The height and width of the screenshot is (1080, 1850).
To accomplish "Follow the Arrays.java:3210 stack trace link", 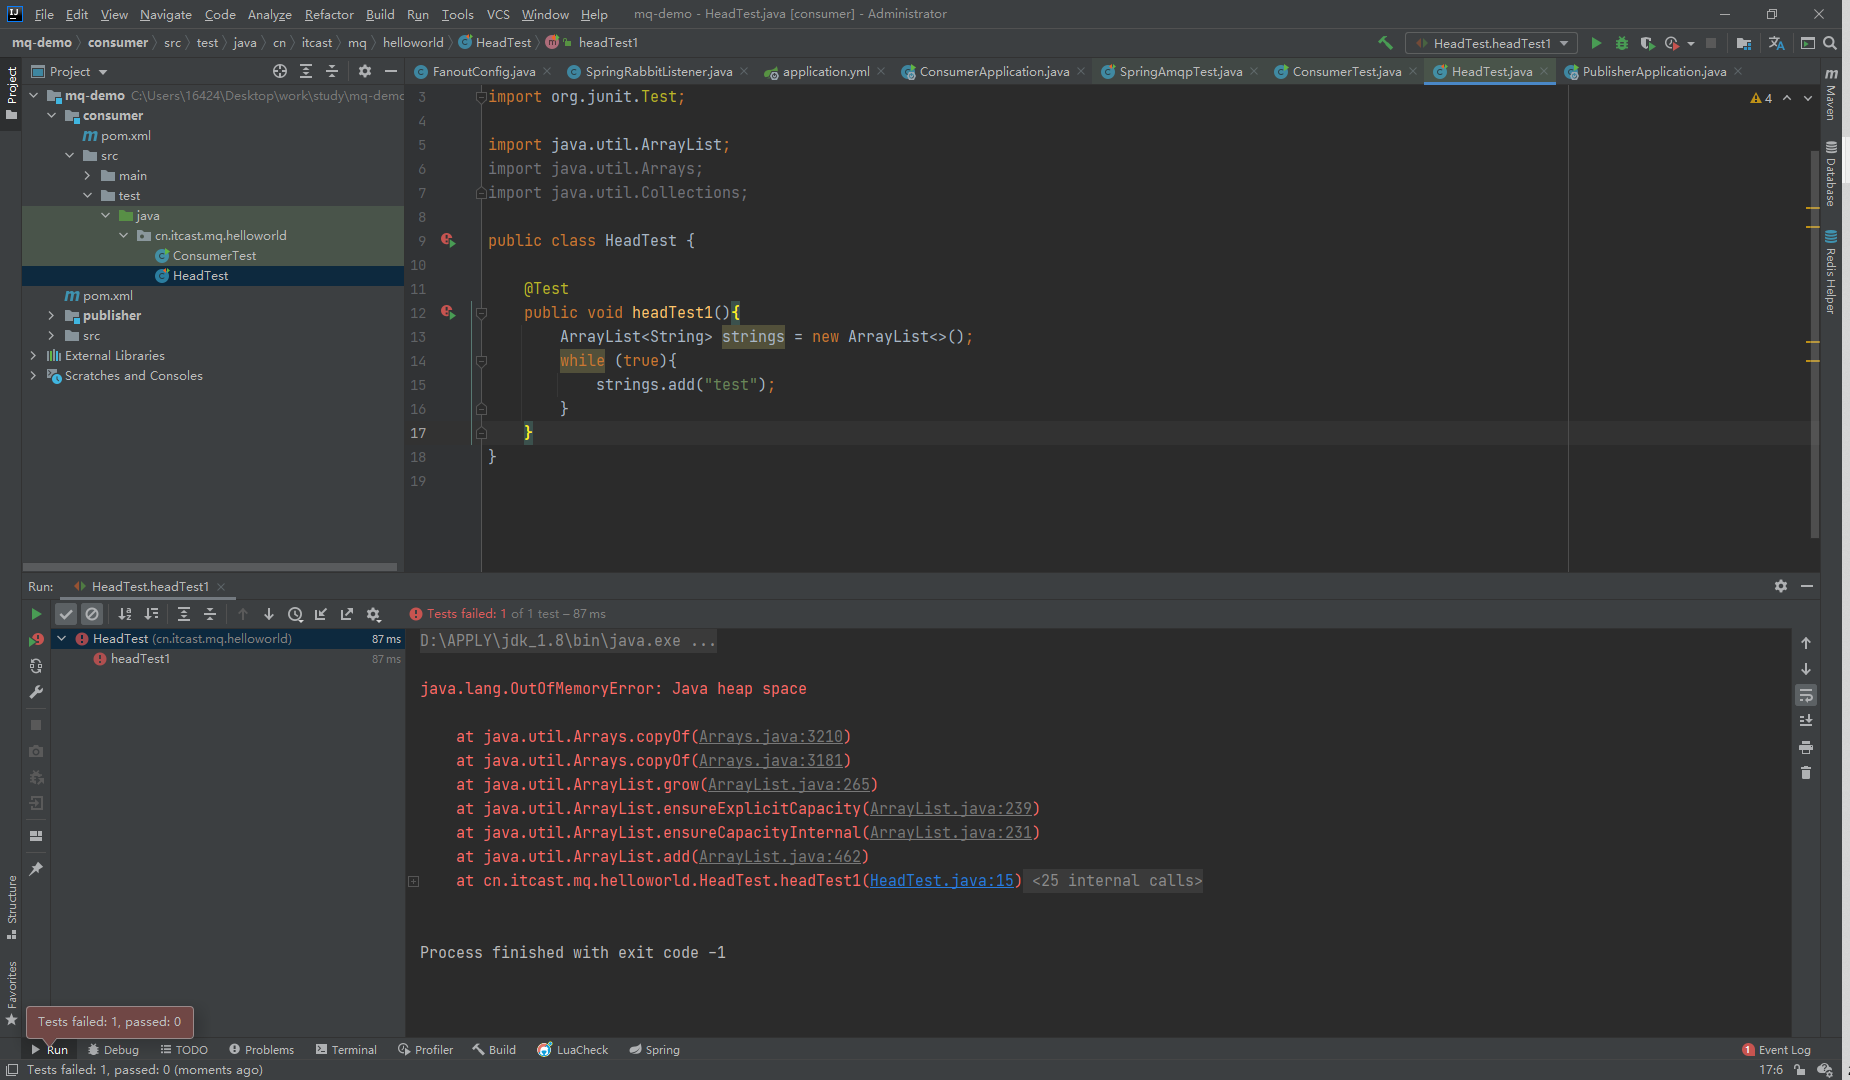I will point(771,737).
